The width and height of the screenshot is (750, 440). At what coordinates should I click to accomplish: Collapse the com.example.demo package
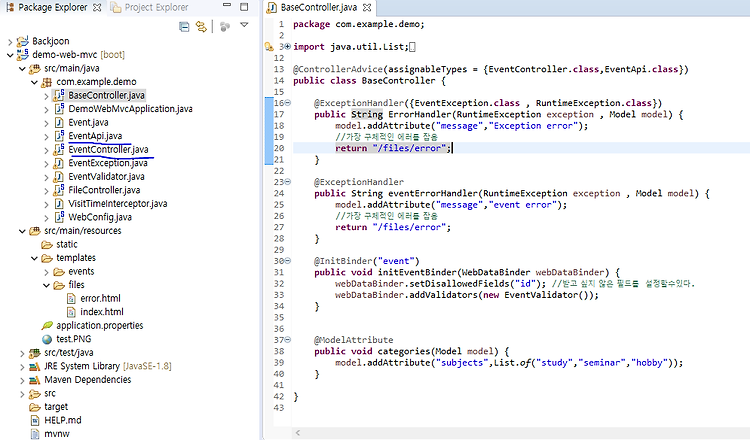tap(34, 82)
